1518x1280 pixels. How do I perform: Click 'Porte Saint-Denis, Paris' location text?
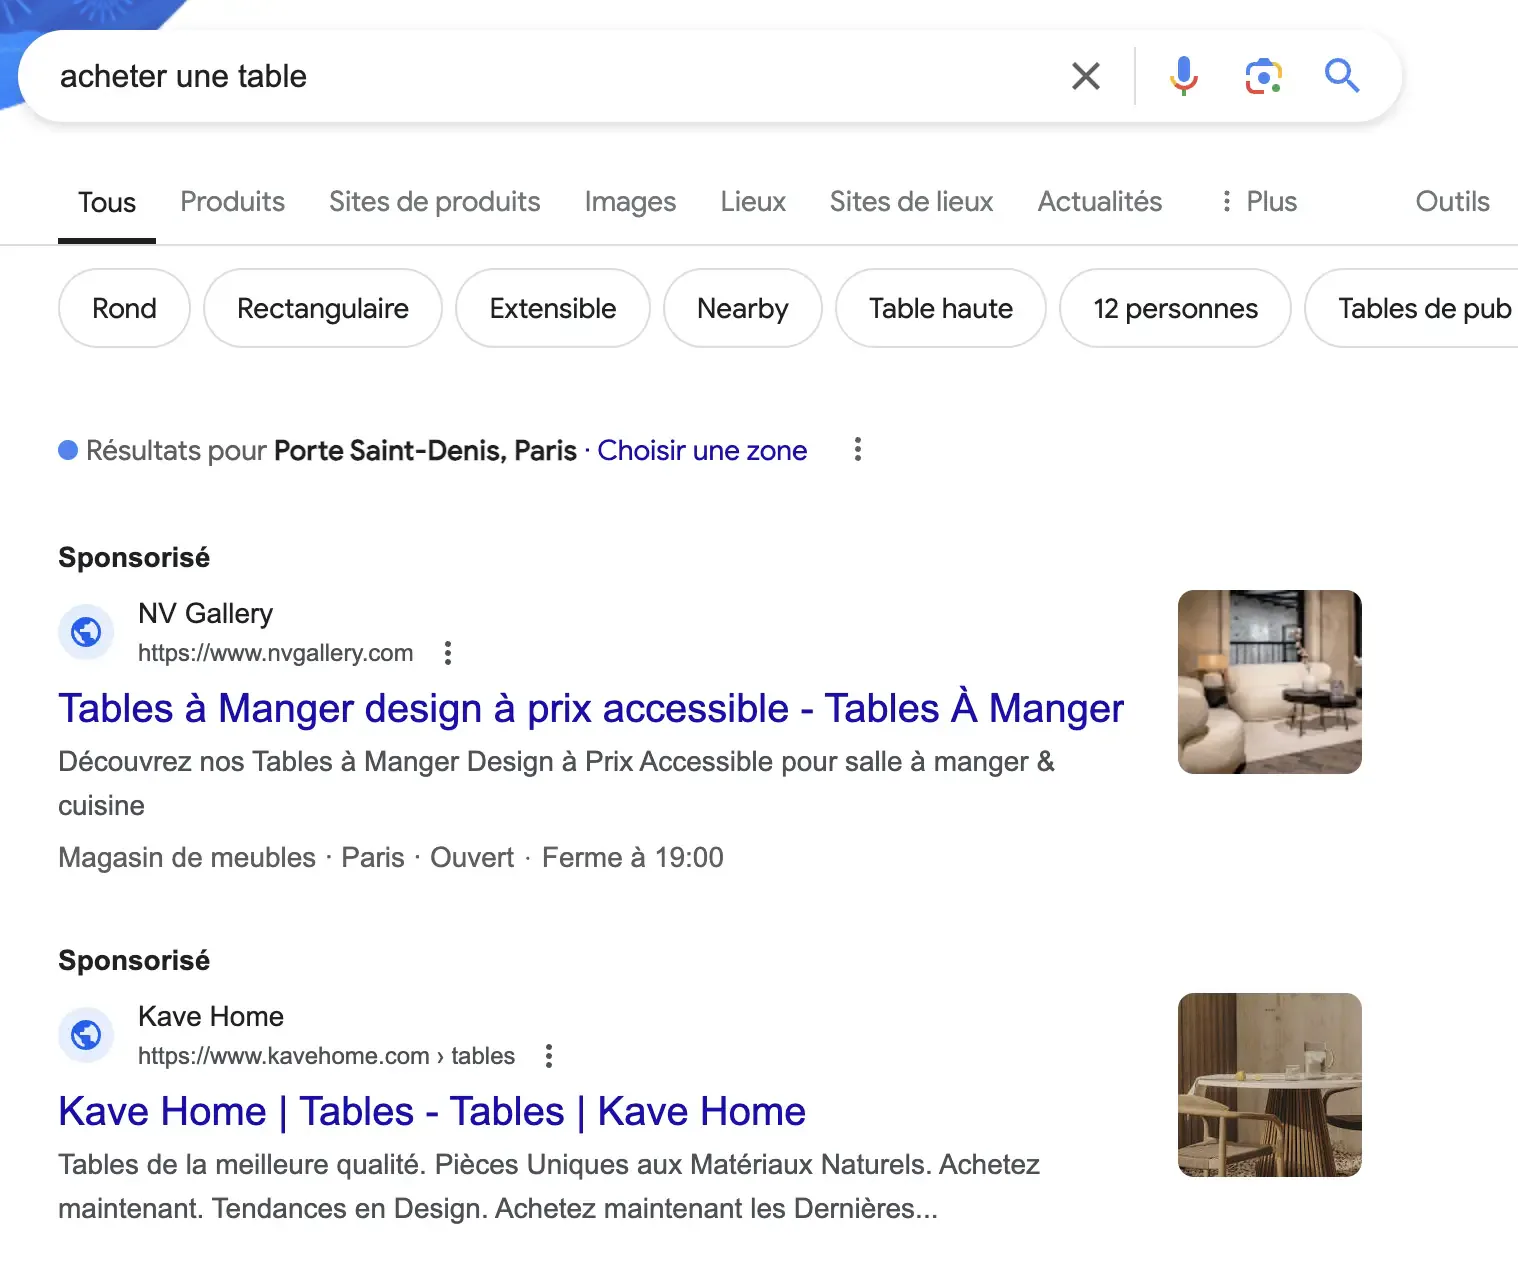coord(425,451)
